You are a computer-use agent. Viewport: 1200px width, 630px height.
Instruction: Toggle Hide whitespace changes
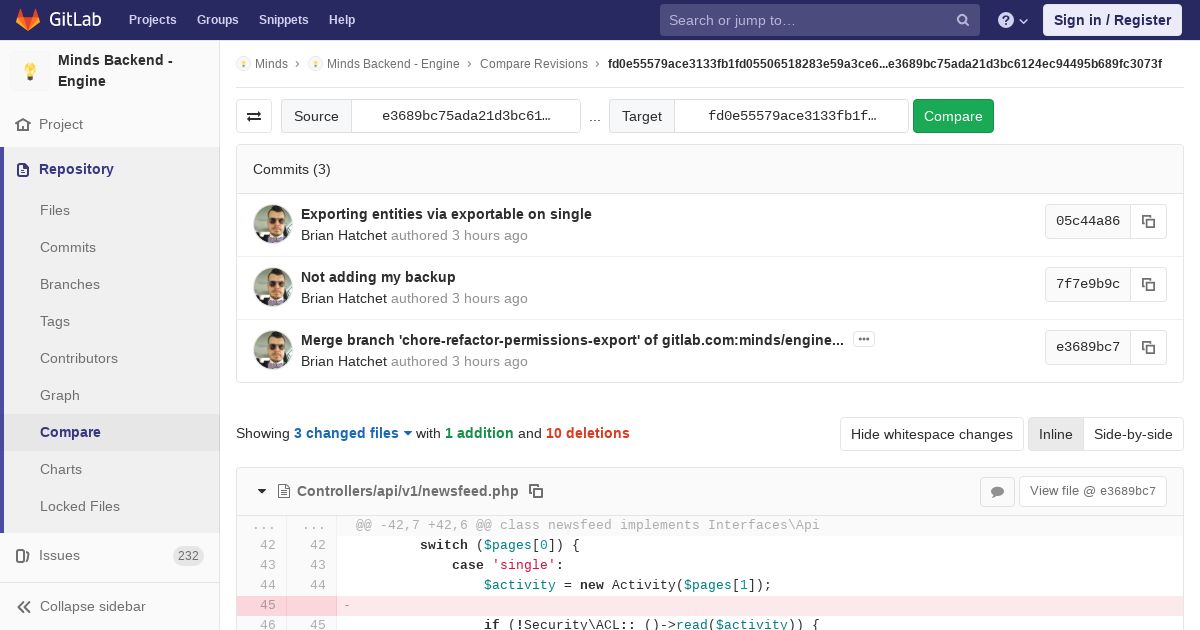pyautogui.click(x=931, y=434)
